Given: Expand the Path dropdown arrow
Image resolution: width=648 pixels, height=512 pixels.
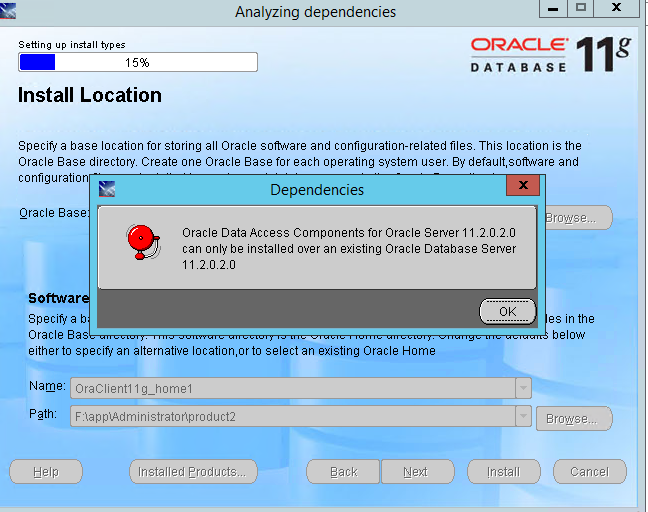Looking at the screenshot, I should coord(524,416).
